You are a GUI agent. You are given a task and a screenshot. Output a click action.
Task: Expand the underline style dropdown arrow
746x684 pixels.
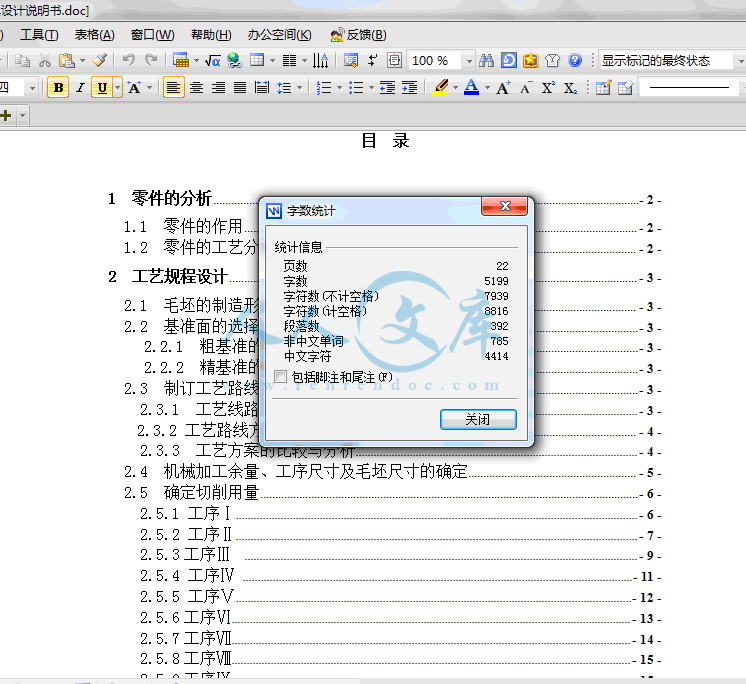tap(118, 88)
